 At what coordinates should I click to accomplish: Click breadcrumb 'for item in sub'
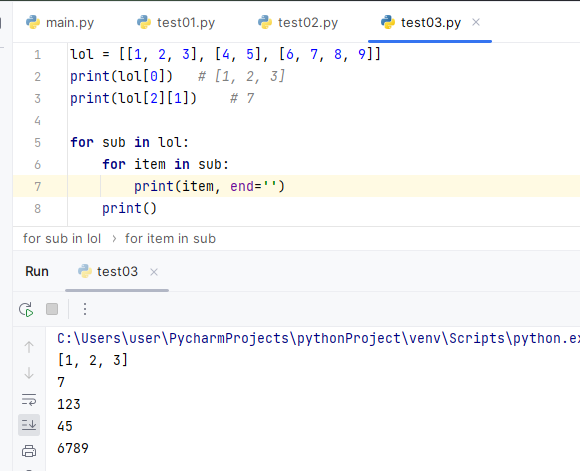[x=170, y=239]
